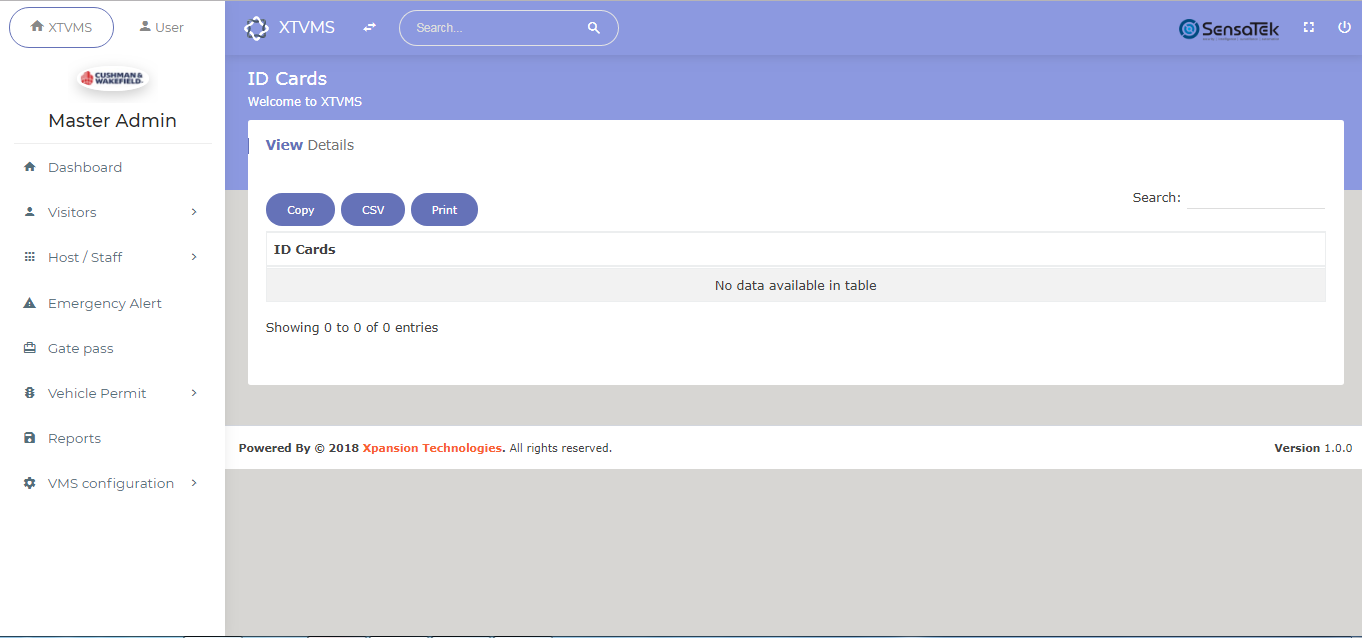Click 'Showing 0 to 0 of 0 entries' text

(352, 327)
